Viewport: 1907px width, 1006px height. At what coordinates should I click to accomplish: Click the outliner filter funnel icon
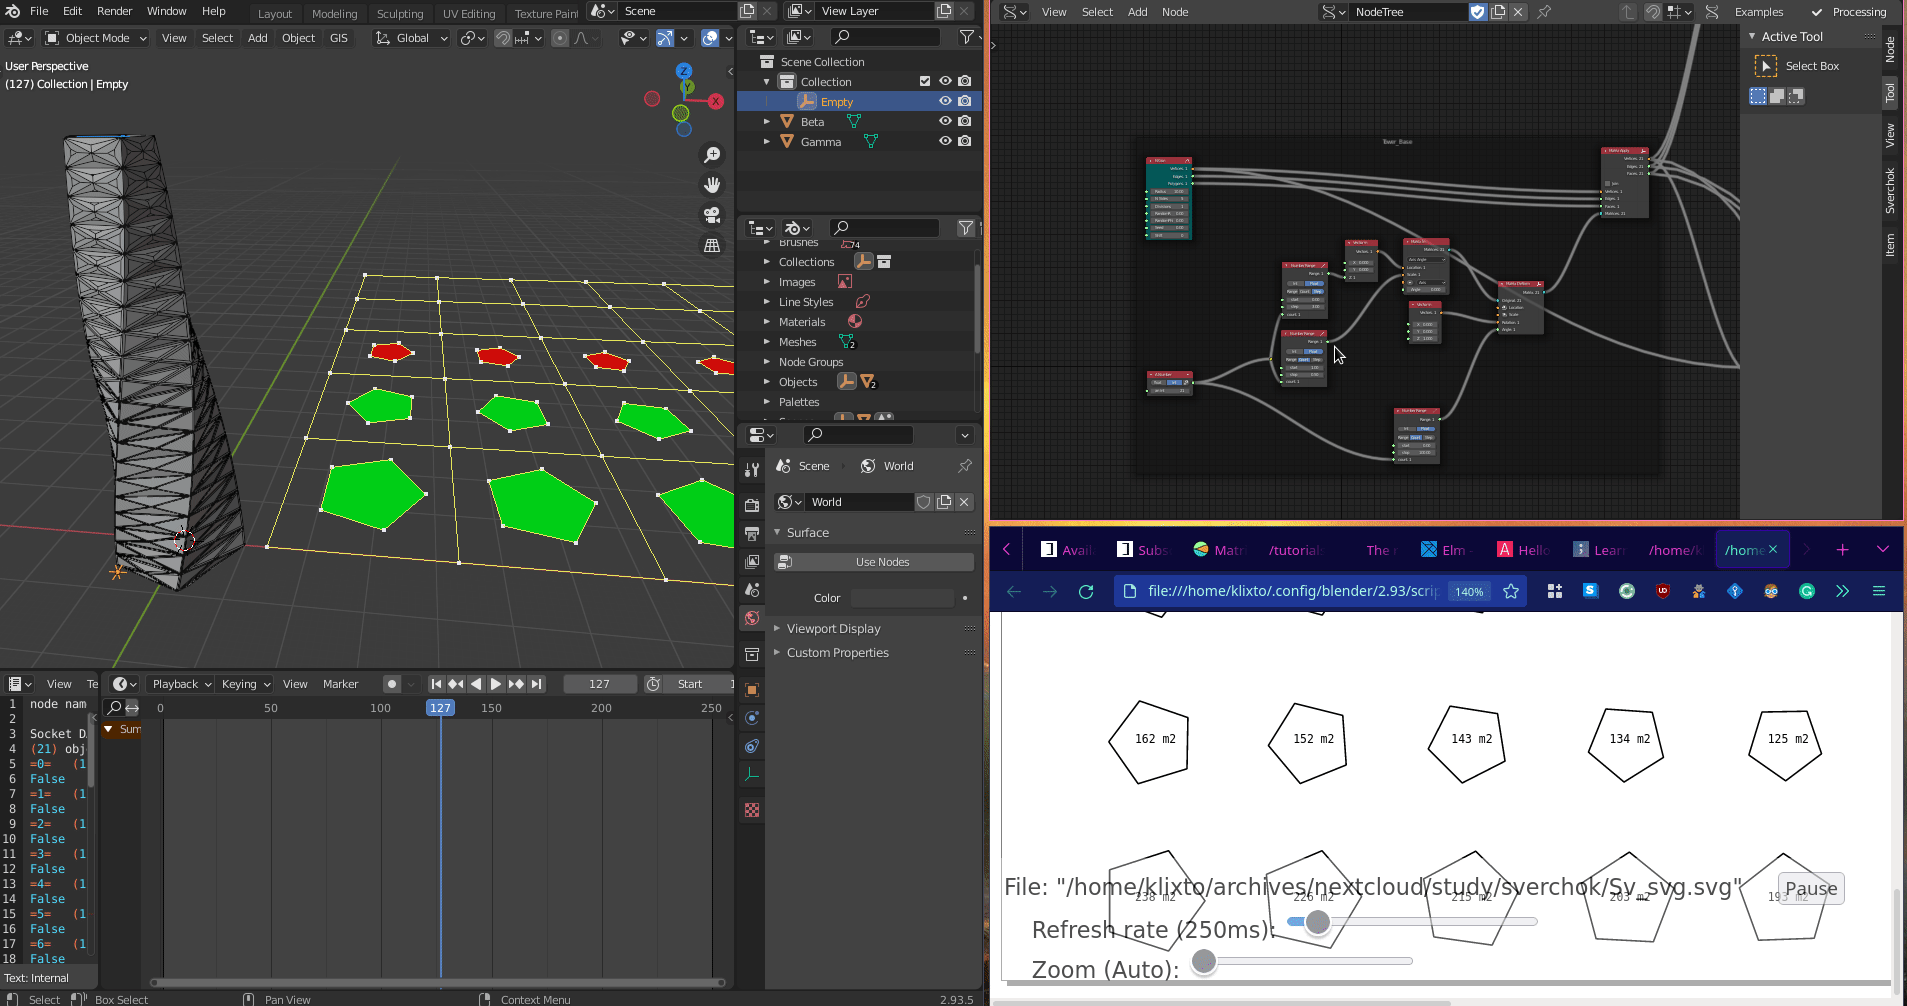(966, 37)
